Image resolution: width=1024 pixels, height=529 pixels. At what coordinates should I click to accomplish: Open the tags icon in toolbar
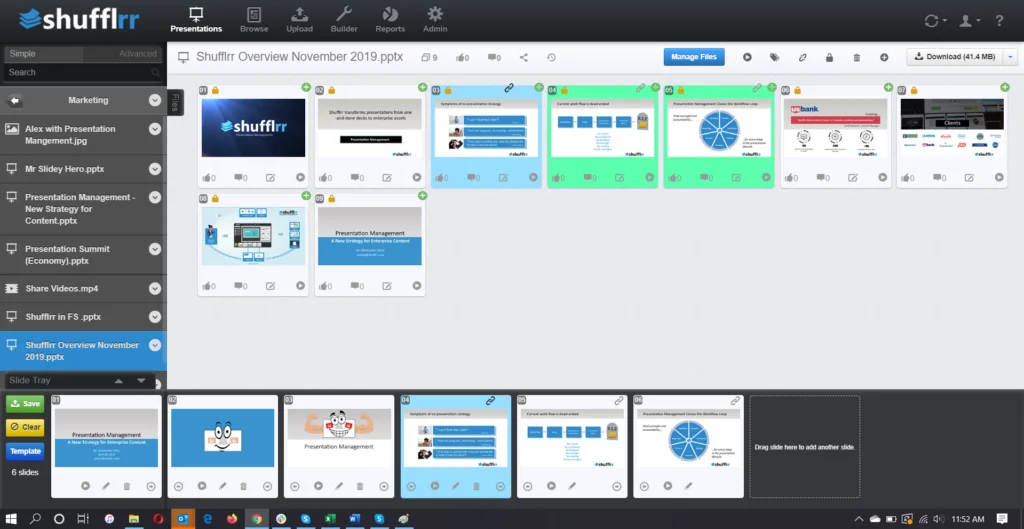tap(775, 57)
